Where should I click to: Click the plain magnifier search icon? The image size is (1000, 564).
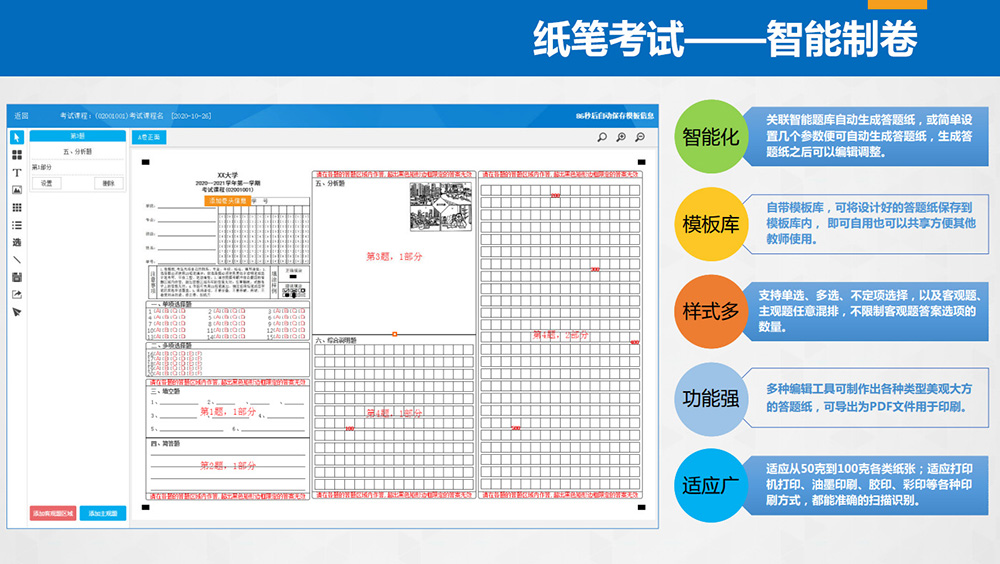click(x=602, y=137)
